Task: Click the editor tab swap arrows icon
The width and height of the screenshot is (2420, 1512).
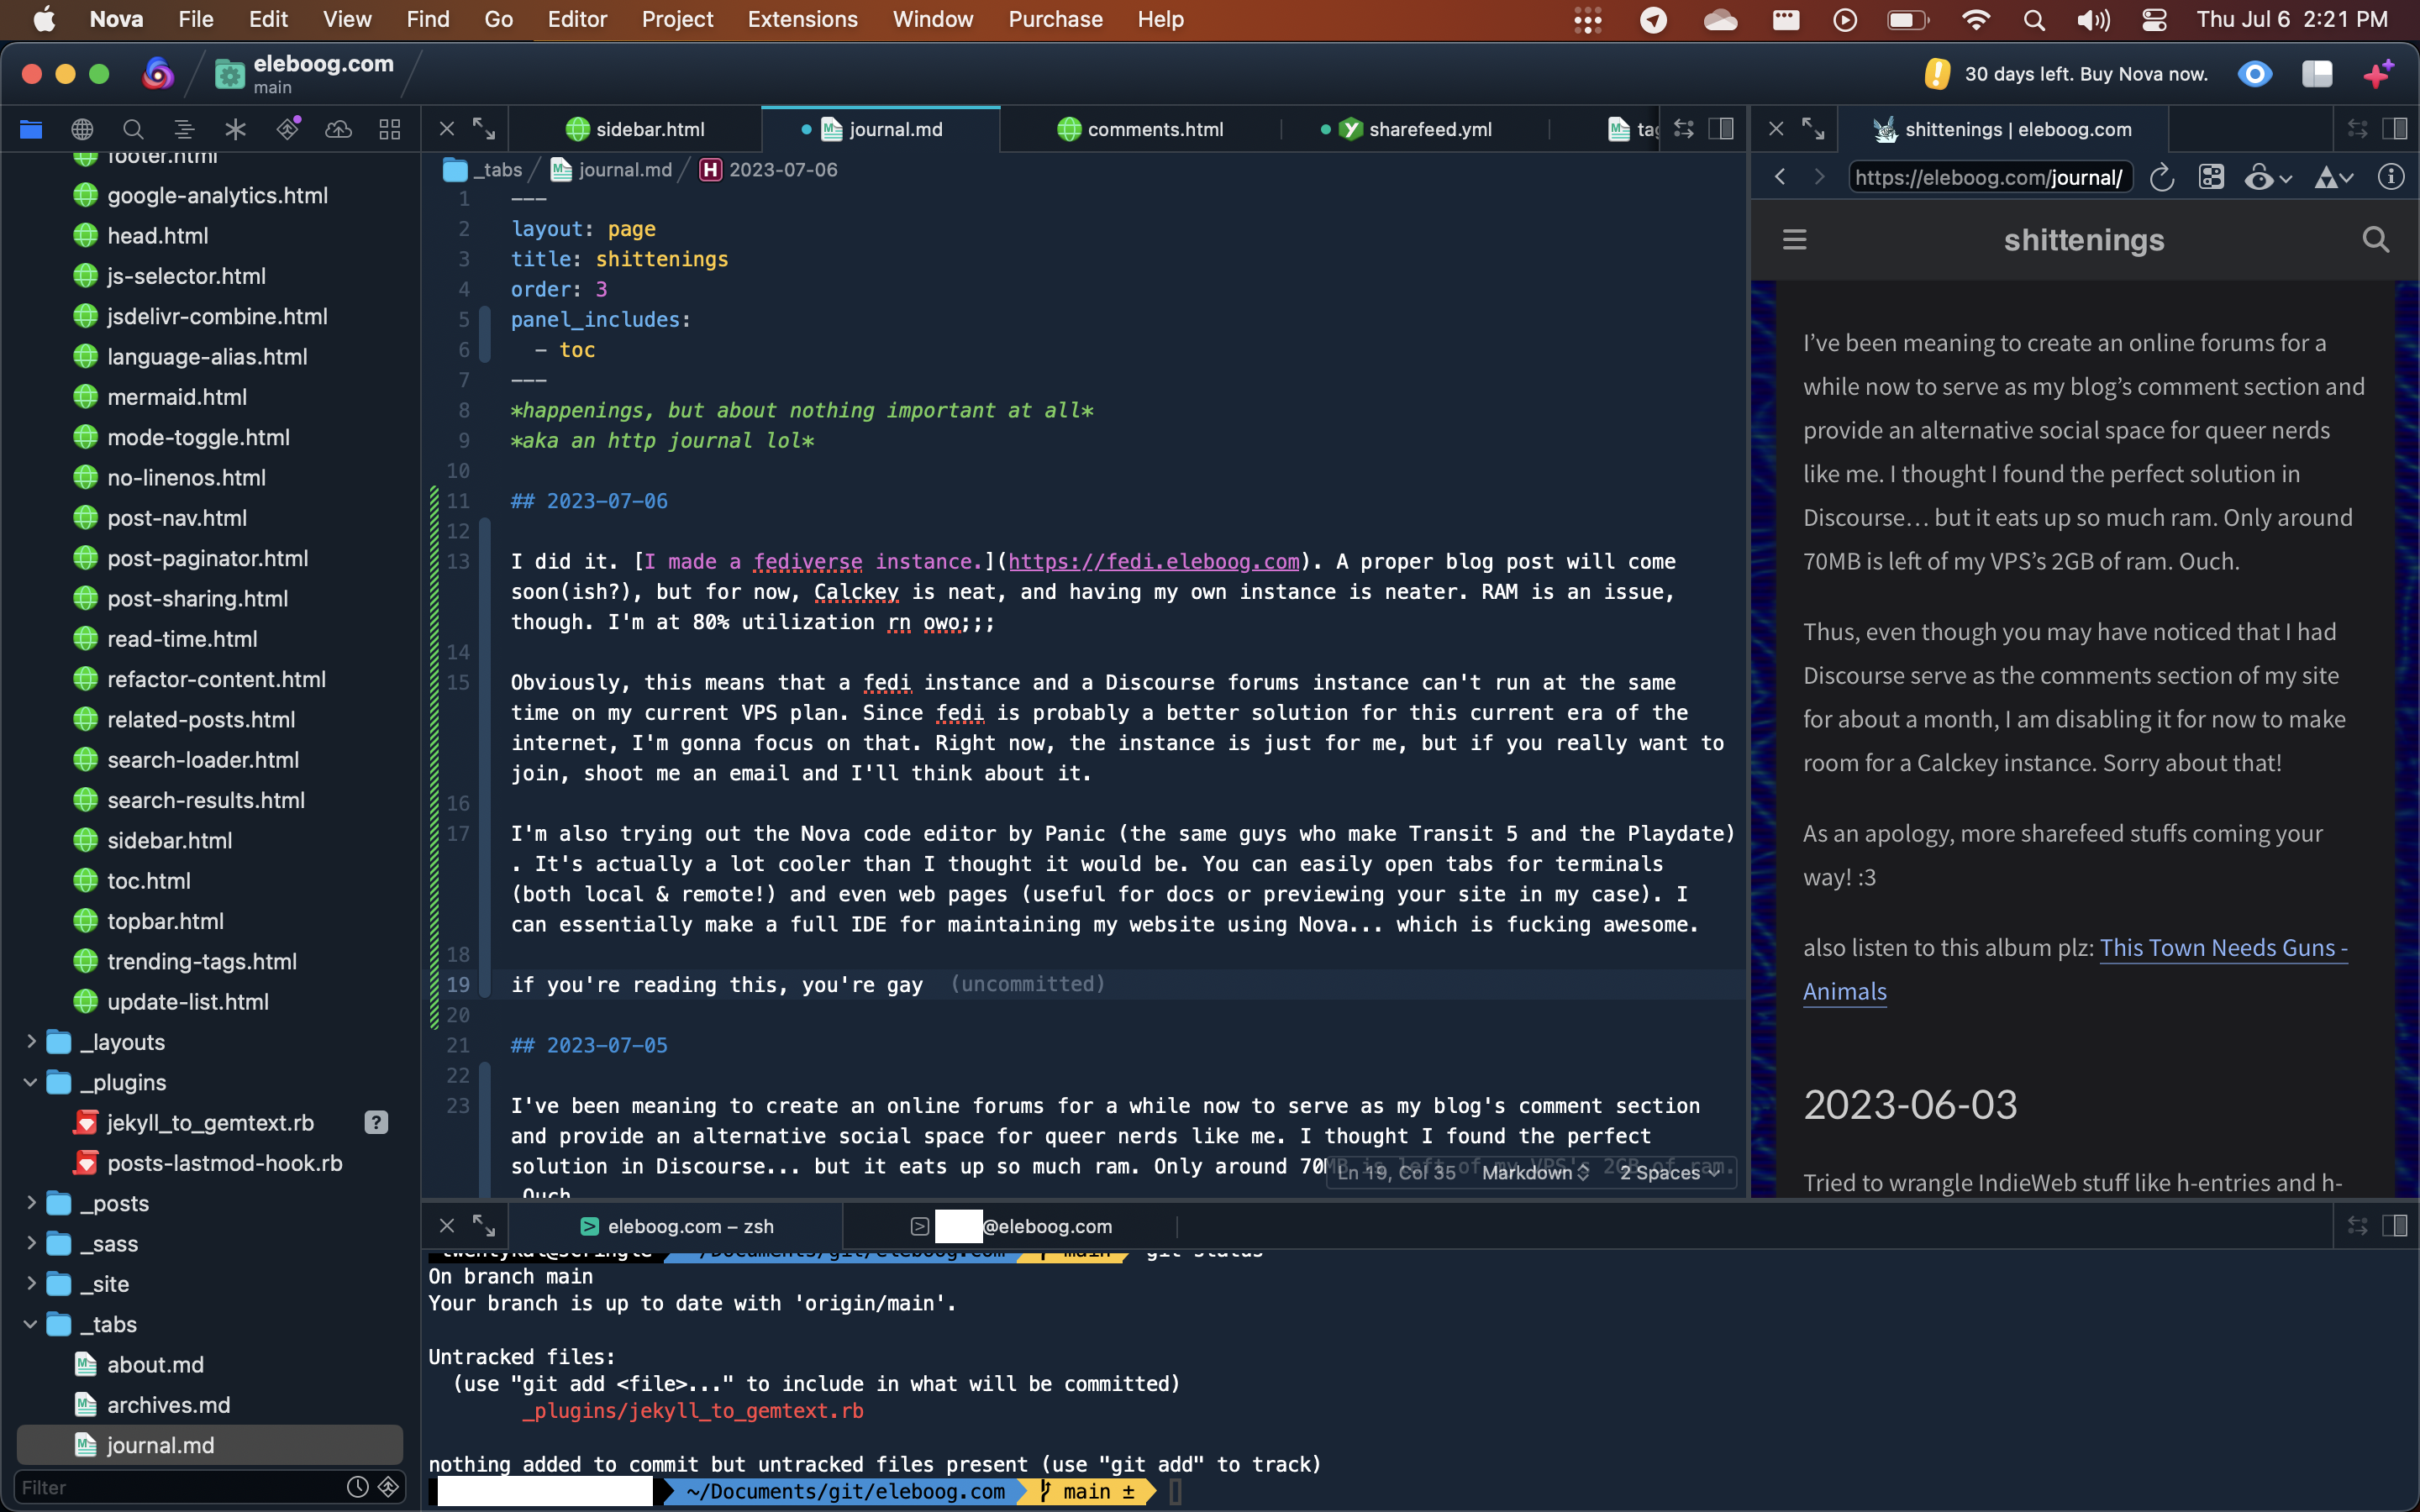Action: point(1684,128)
